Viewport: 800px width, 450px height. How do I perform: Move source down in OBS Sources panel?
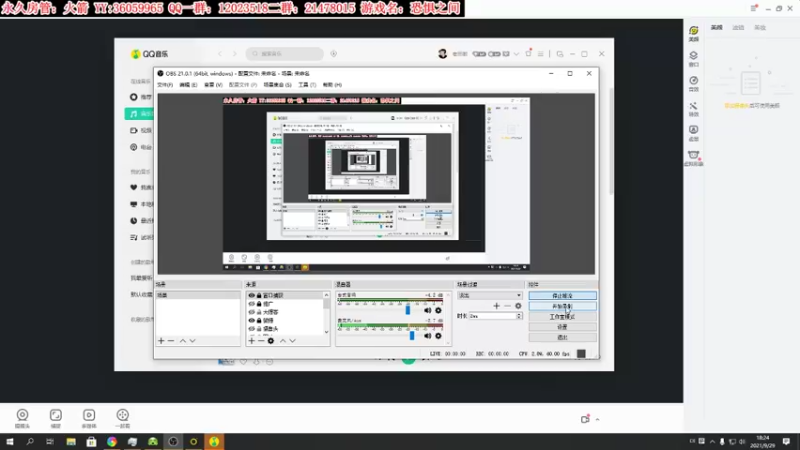pyautogui.click(x=292, y=340)
